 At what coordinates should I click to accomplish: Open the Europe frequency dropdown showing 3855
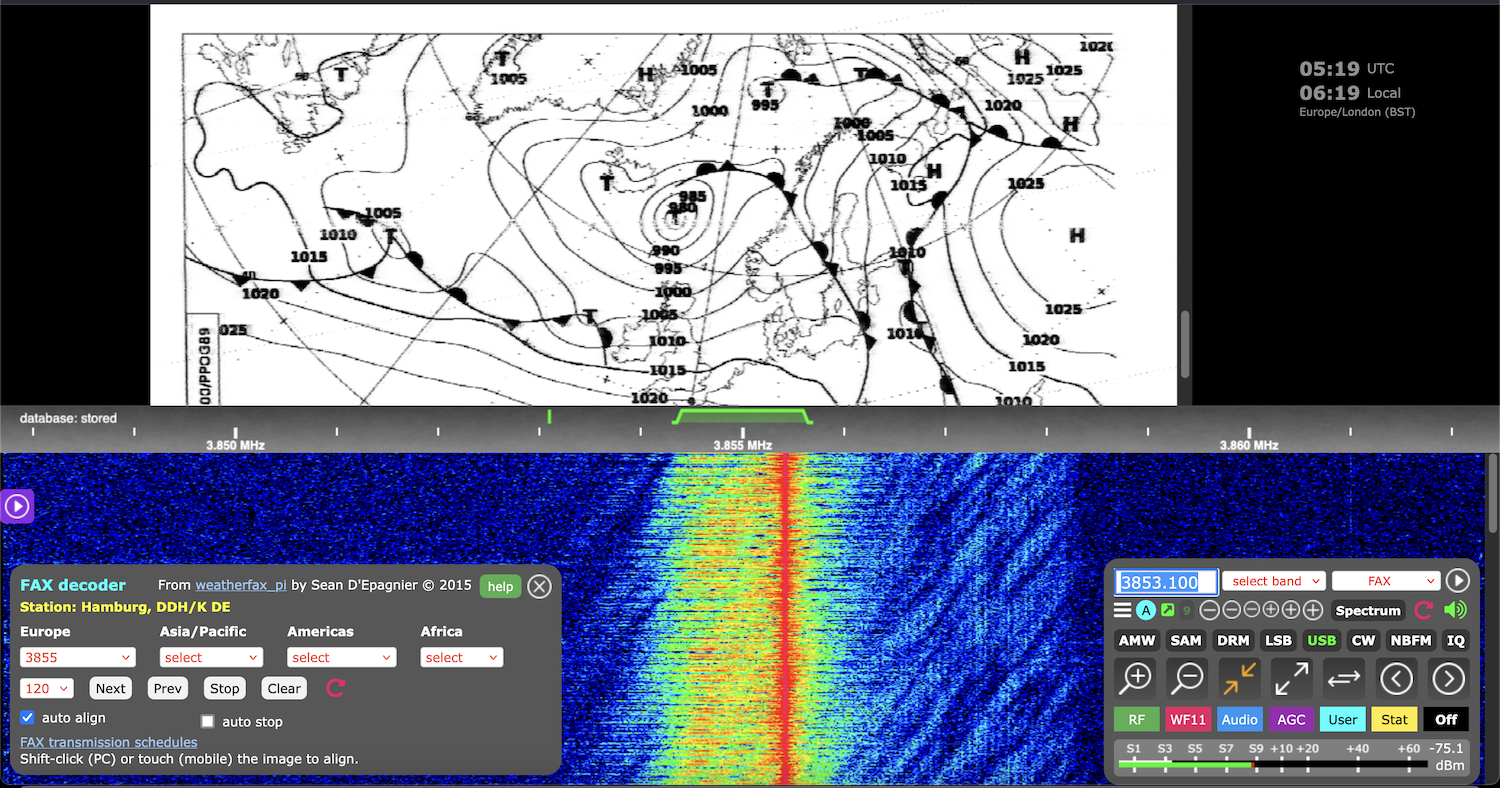pyautogui.click(x=78, y=657)
